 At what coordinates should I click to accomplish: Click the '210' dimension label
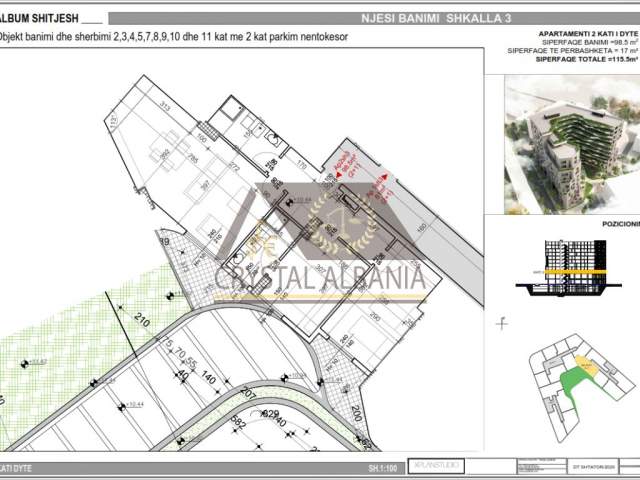(x=142, y=320)
